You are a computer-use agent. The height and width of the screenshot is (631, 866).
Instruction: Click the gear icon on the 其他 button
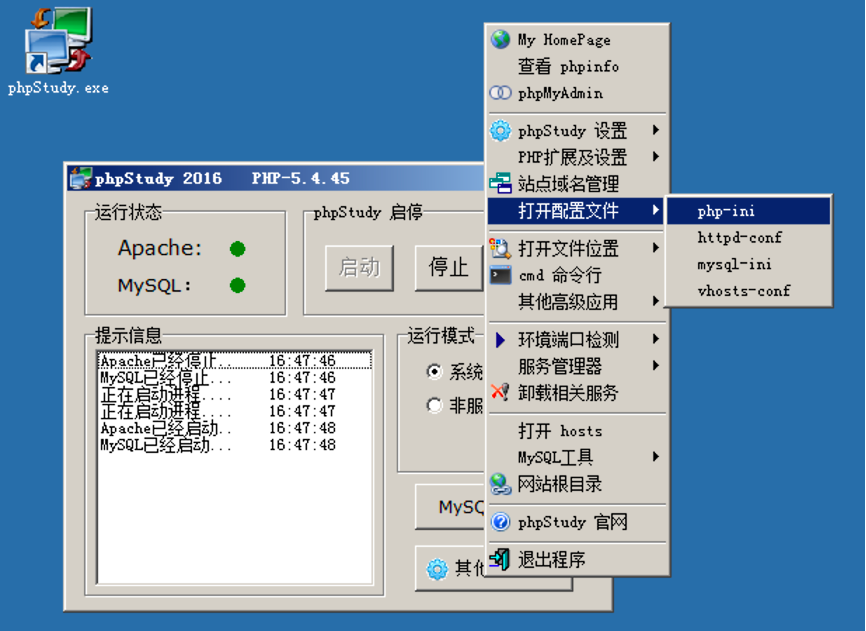(437, 569)
